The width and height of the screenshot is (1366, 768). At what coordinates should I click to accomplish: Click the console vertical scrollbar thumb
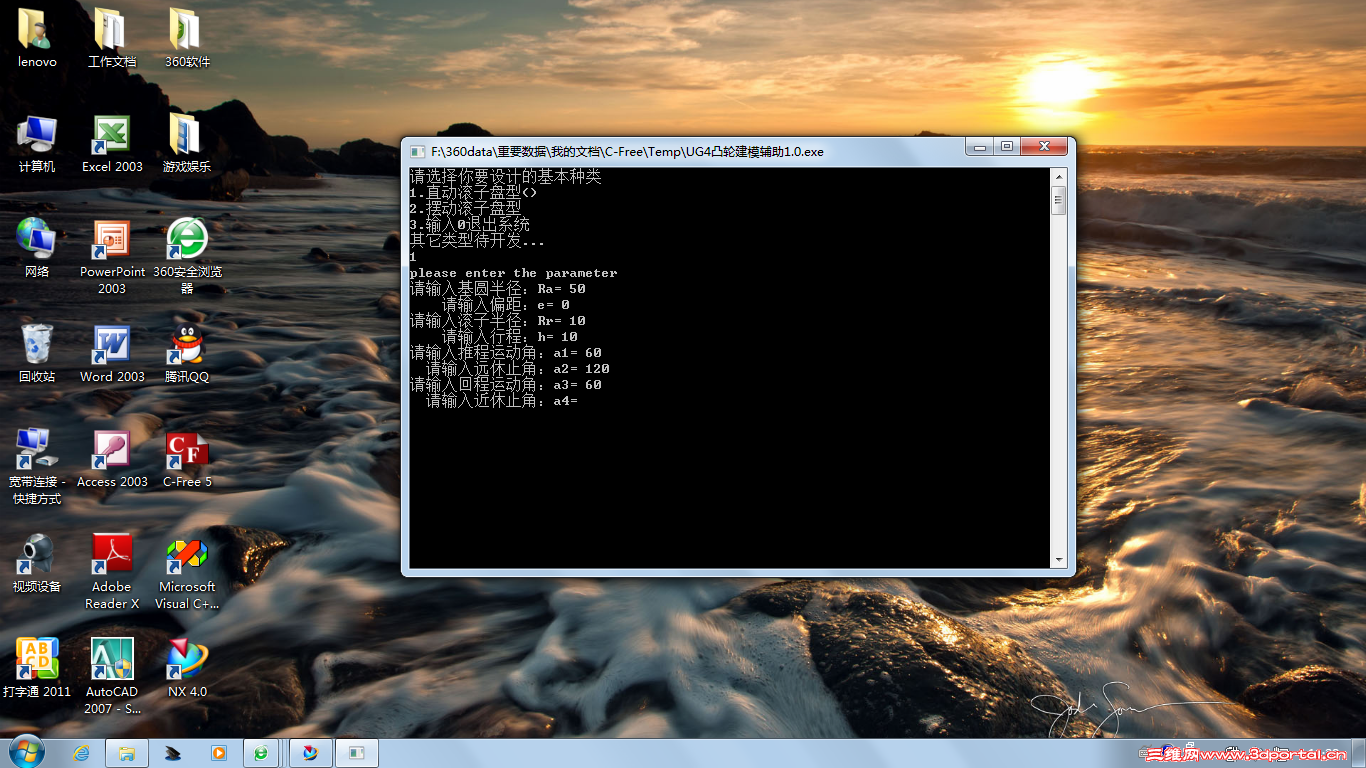tap(1058, 200)
